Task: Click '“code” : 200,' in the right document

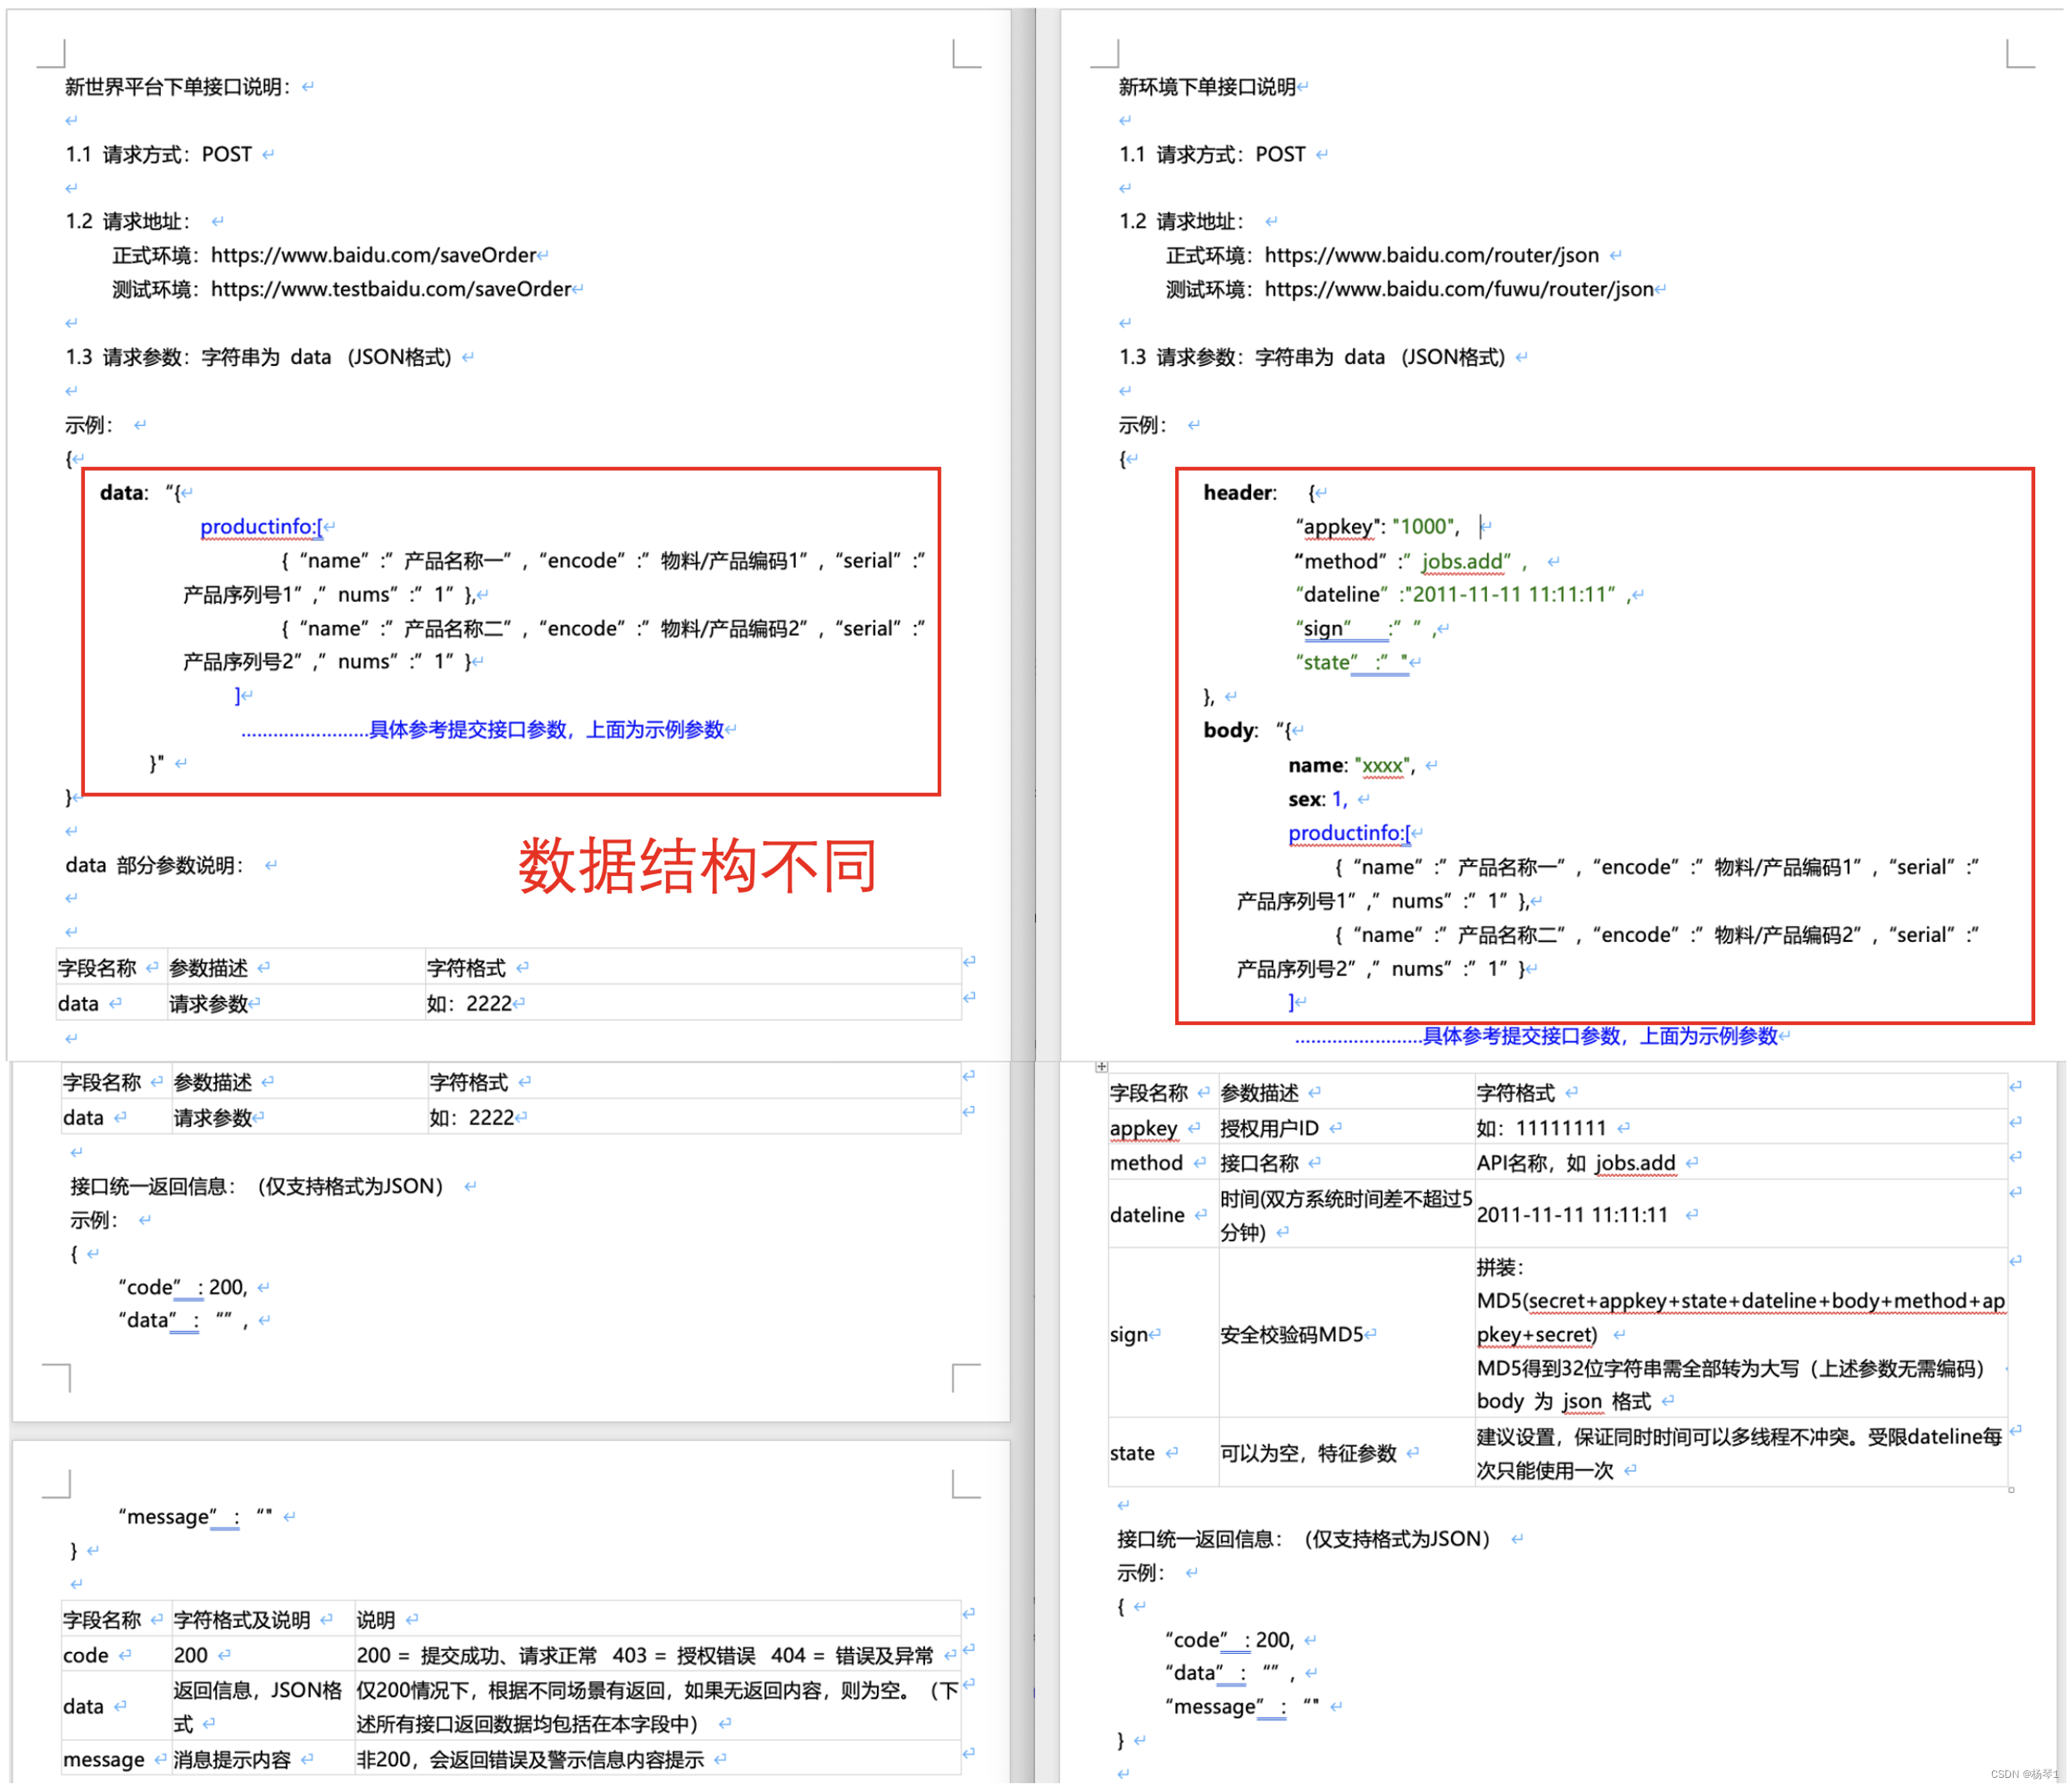Action: click(1229, 1640)
